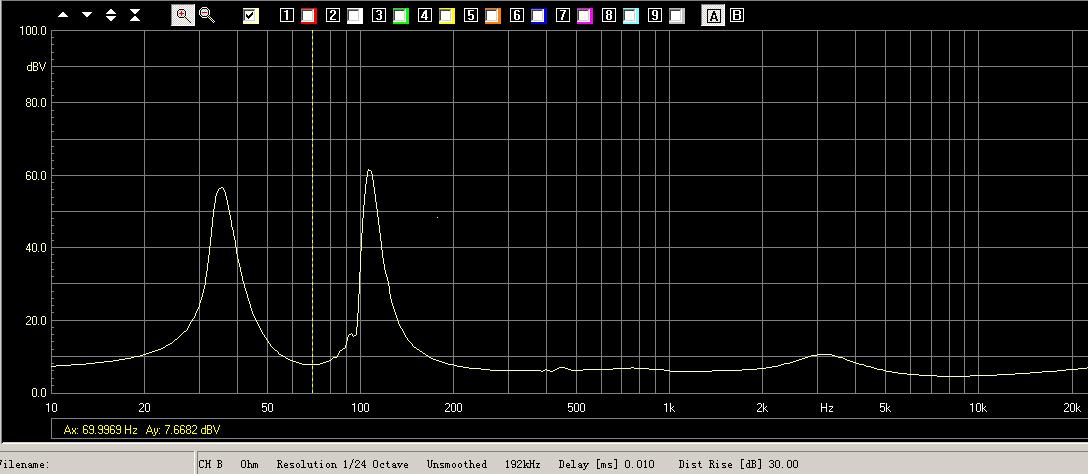Toggle the magenta curve 7 checkbox
This screenshot has height=474, width=1088.
pyautogui.click(x=584, y=16)
